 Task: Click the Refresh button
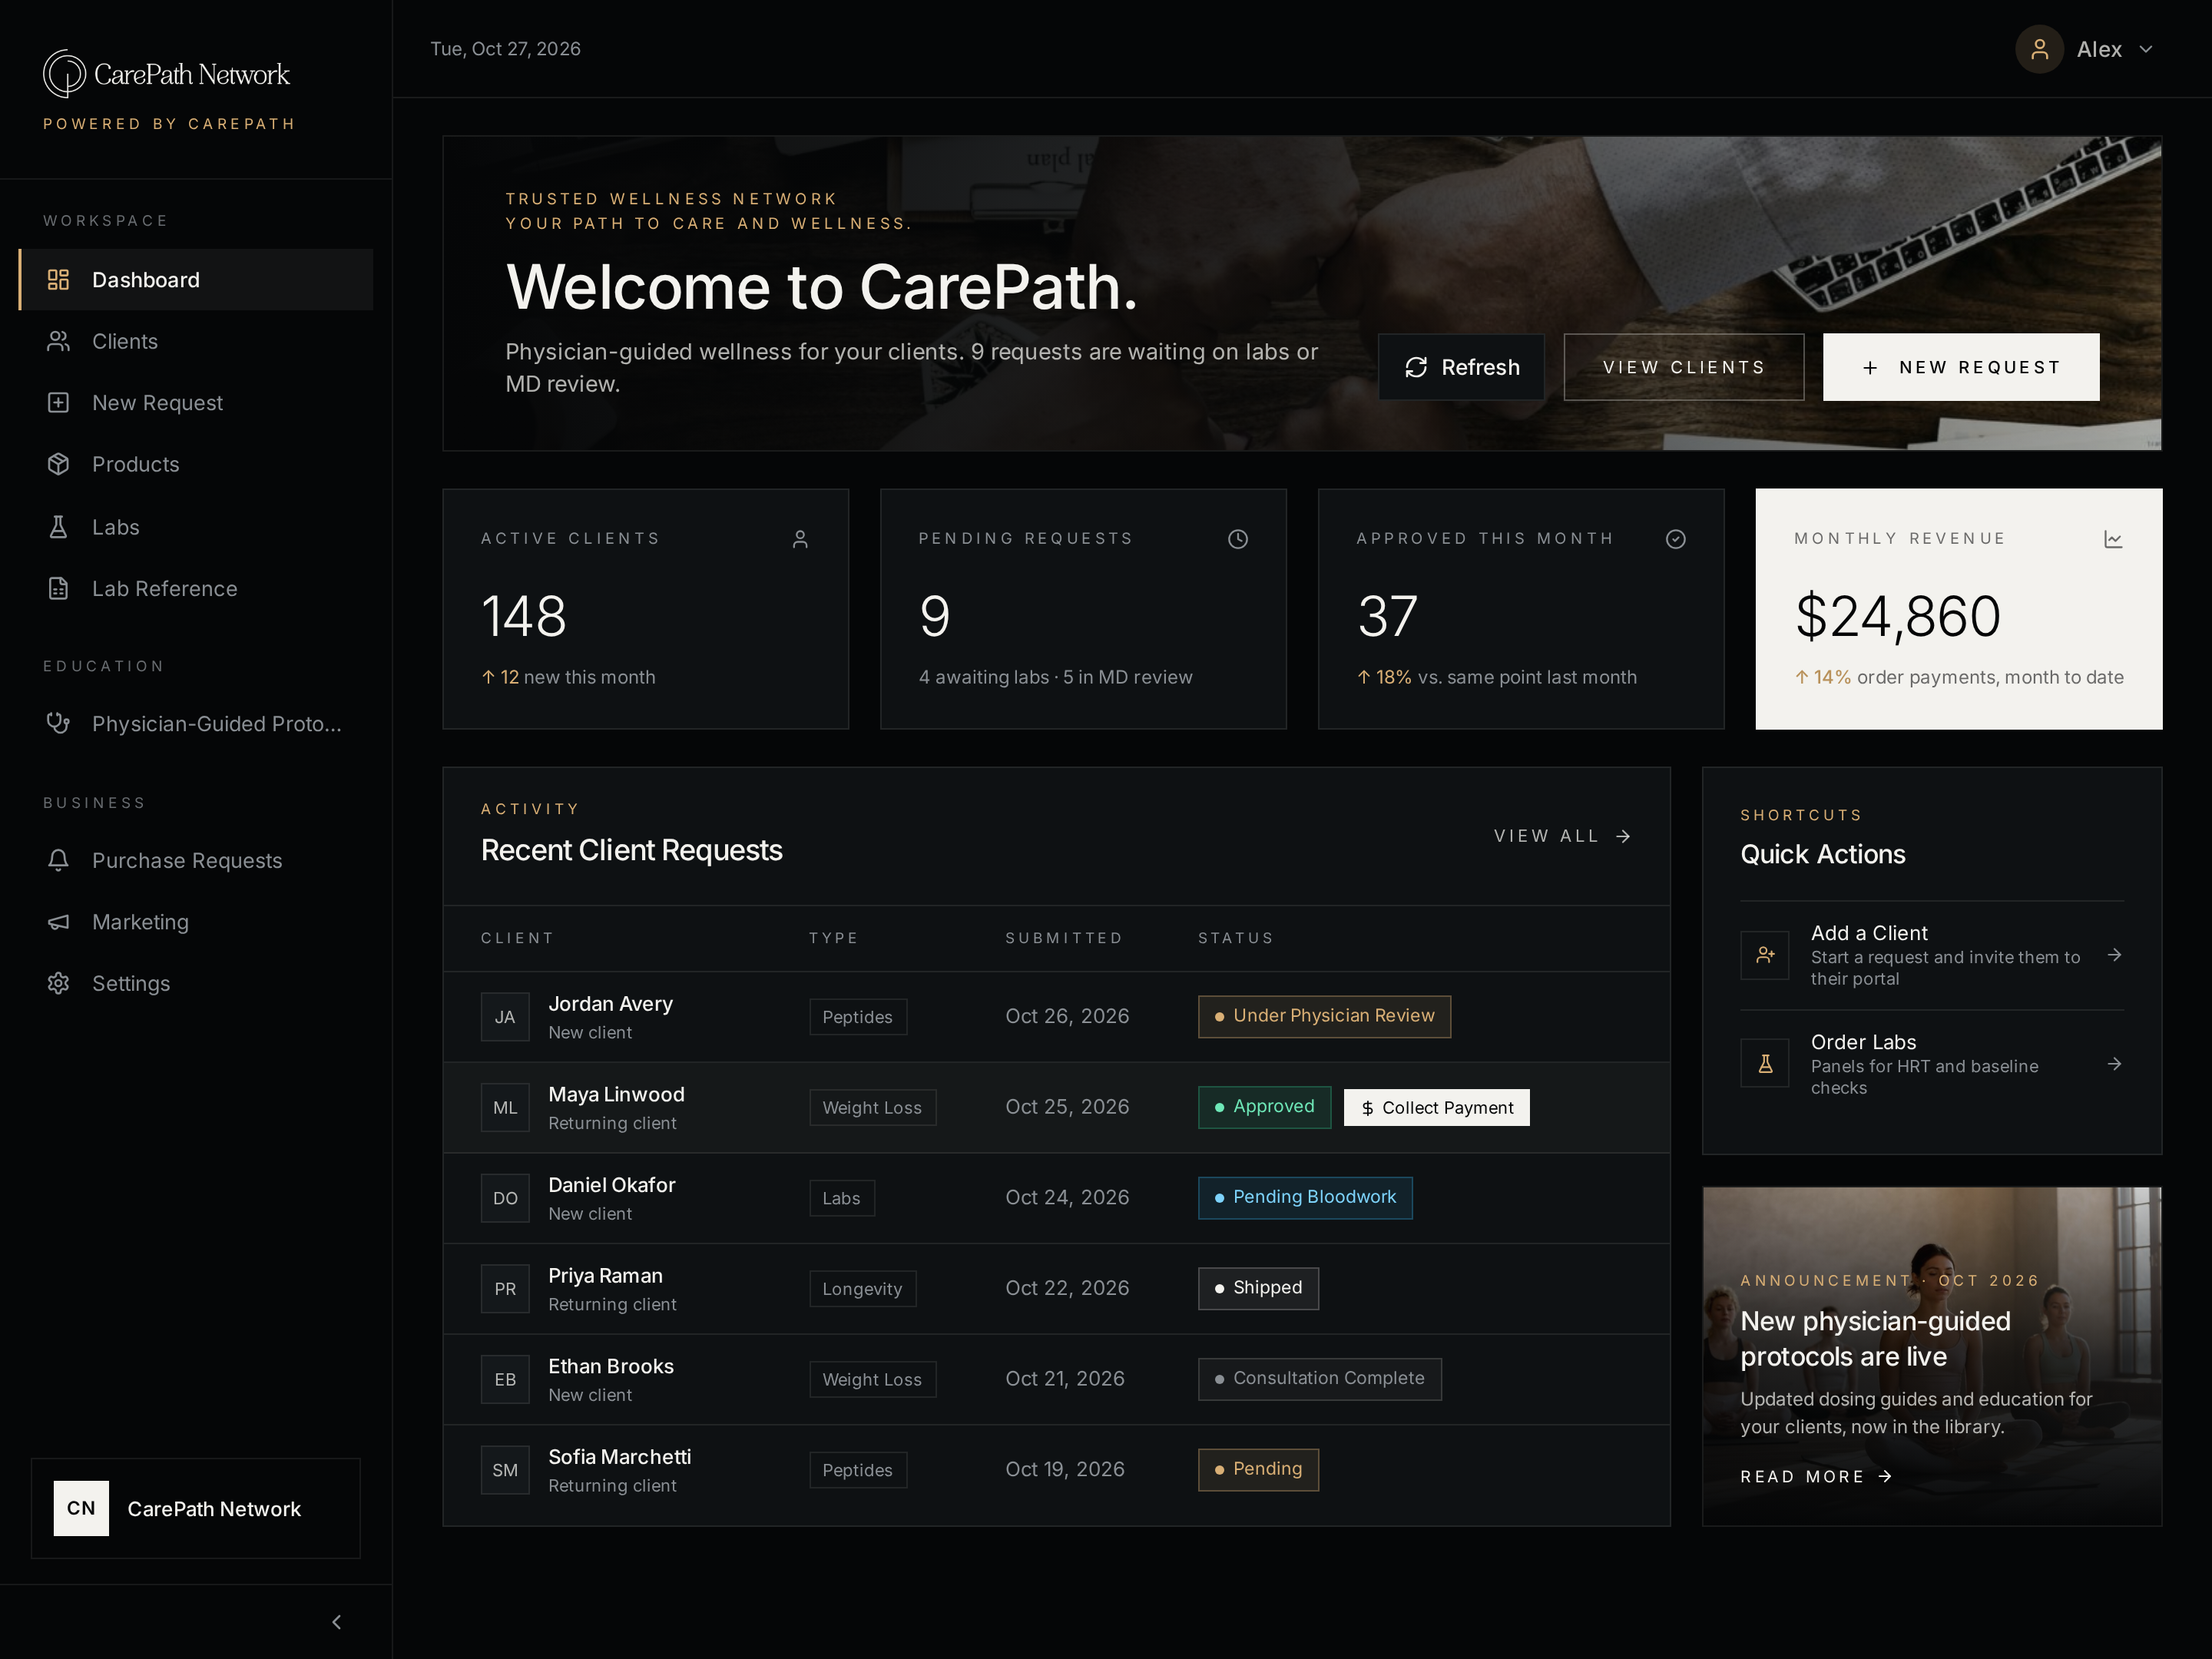click(1461, 367)
